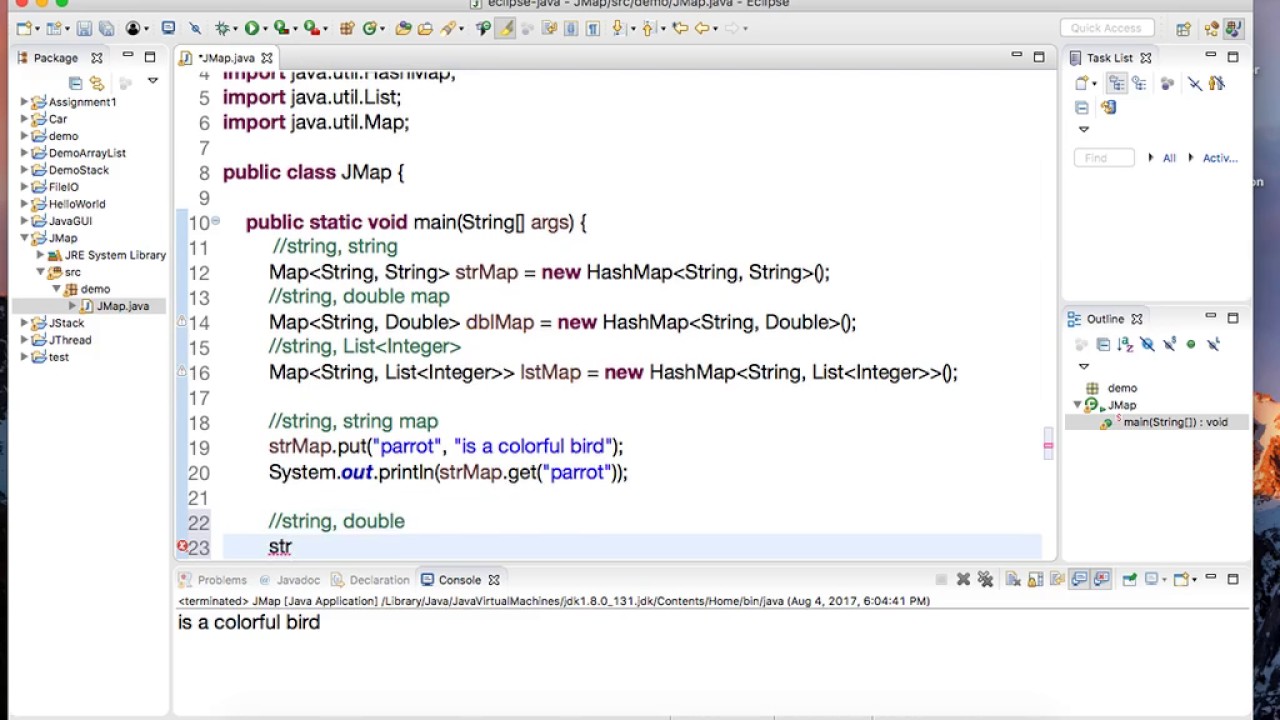
Task: Click the Activate link in Task List
Action: click(x=1220, y=158)
